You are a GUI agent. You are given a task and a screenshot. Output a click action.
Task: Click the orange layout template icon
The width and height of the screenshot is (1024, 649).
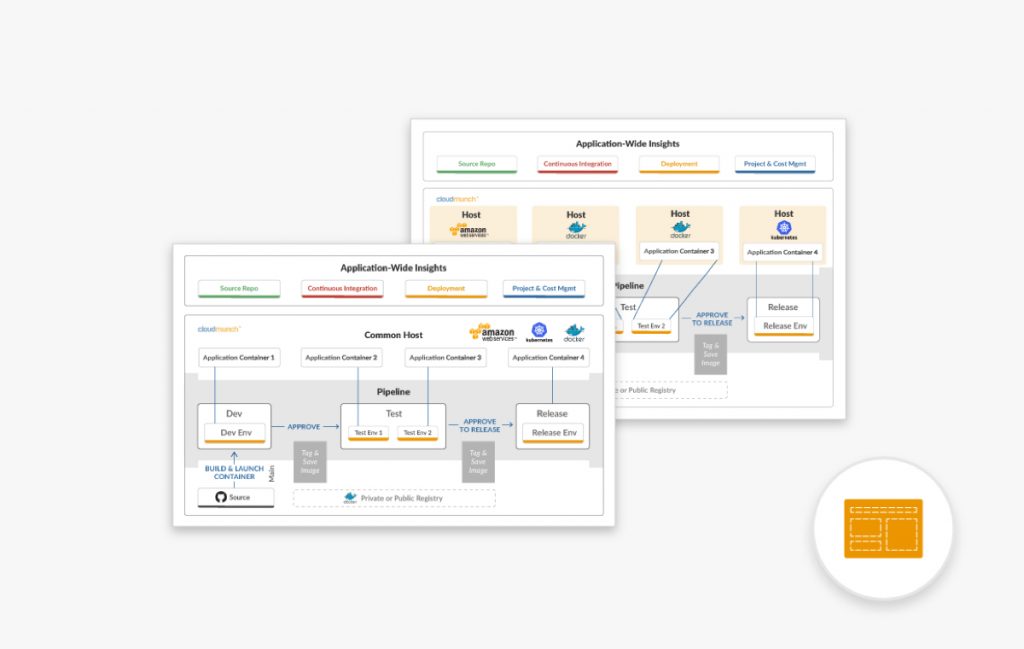point(883,528)
